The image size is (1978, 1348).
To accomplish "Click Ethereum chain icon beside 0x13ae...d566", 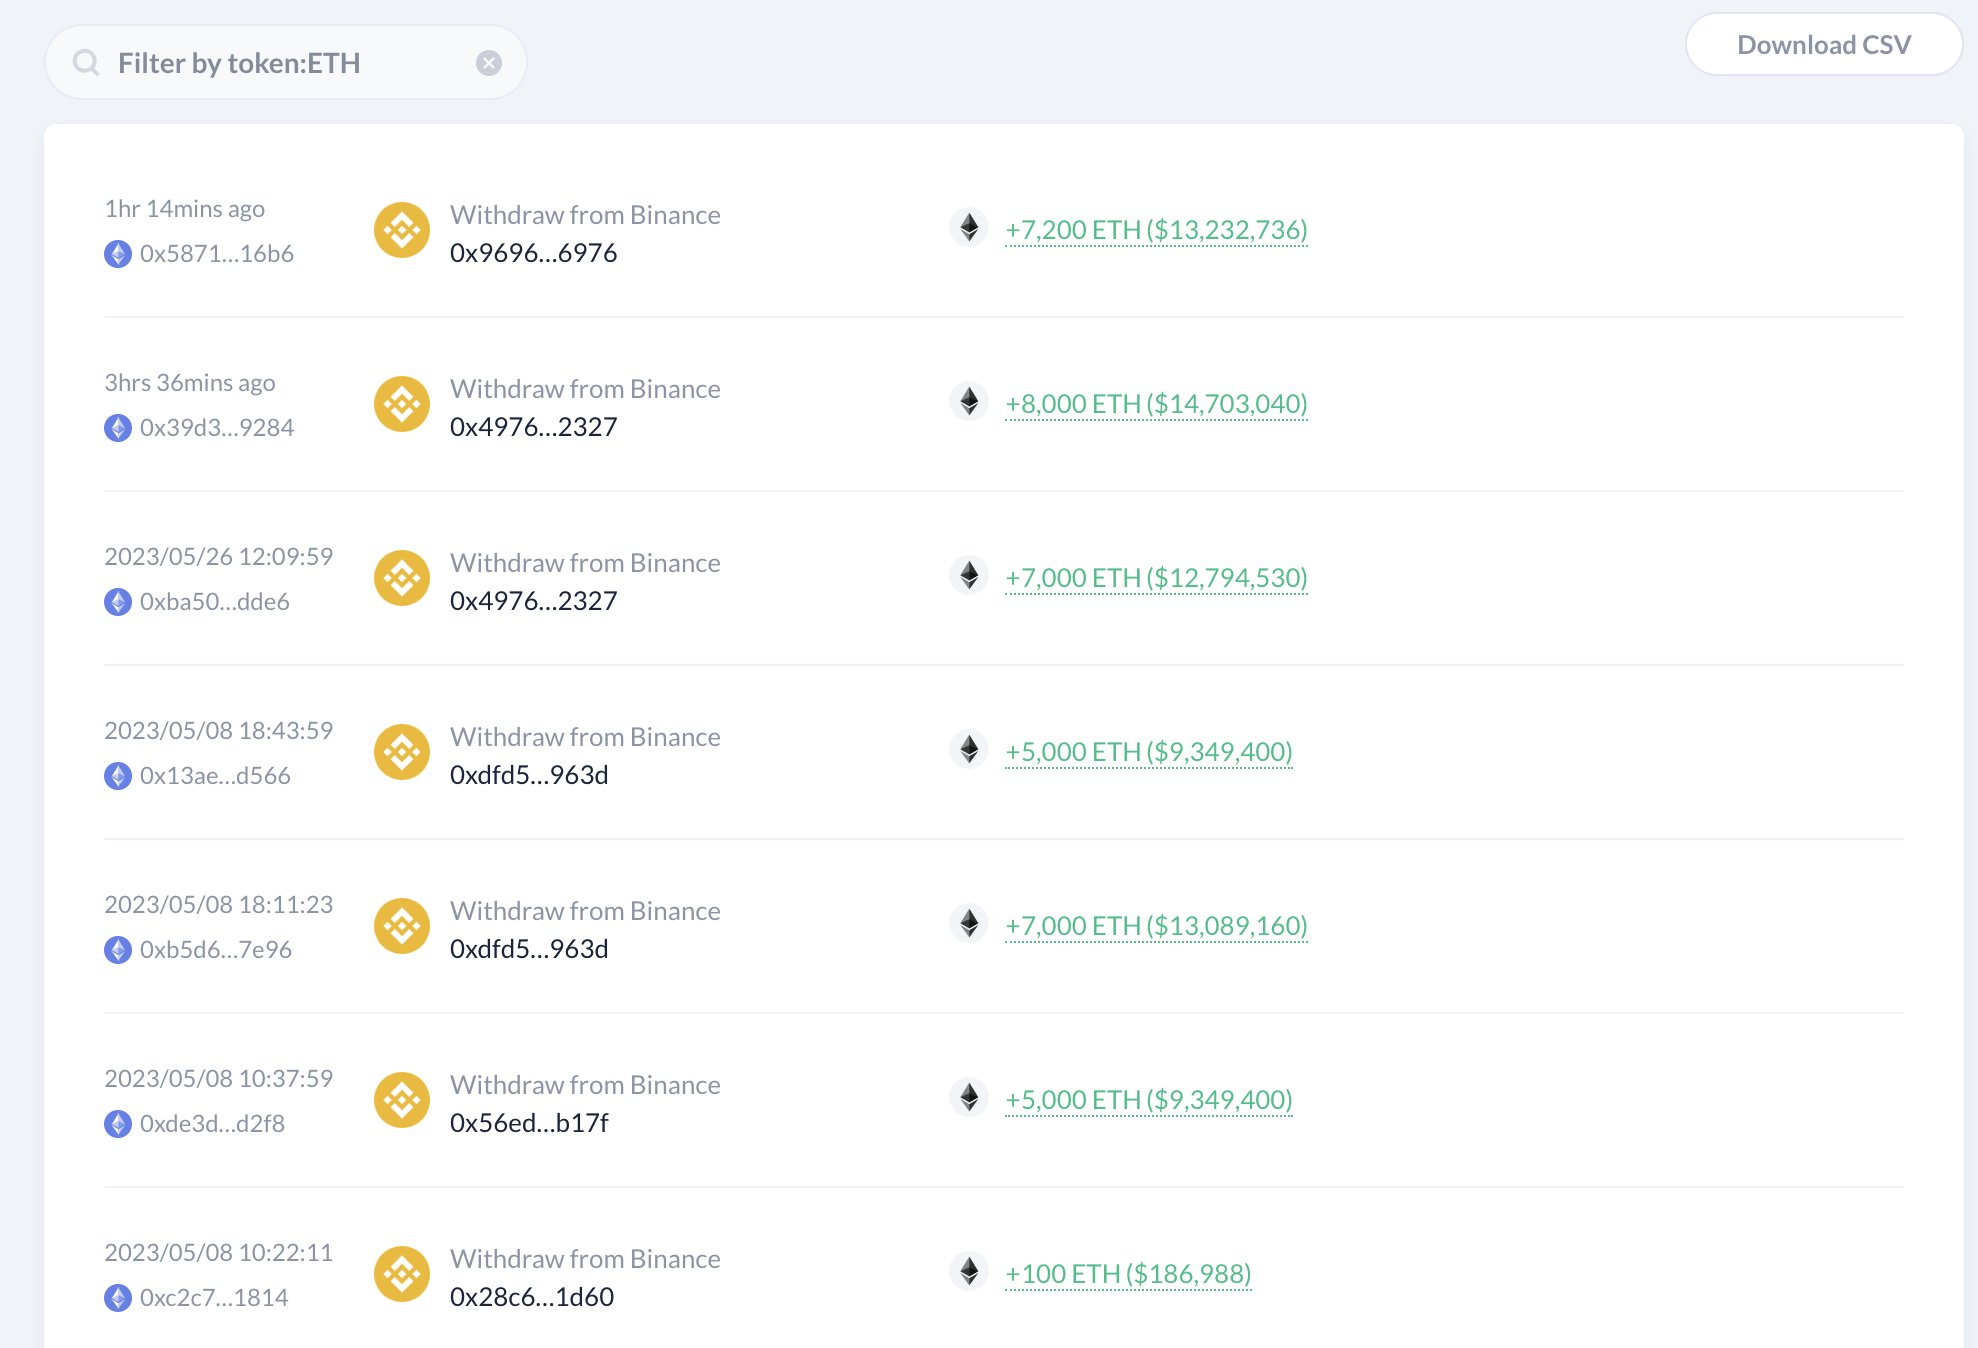I will 118,776.
